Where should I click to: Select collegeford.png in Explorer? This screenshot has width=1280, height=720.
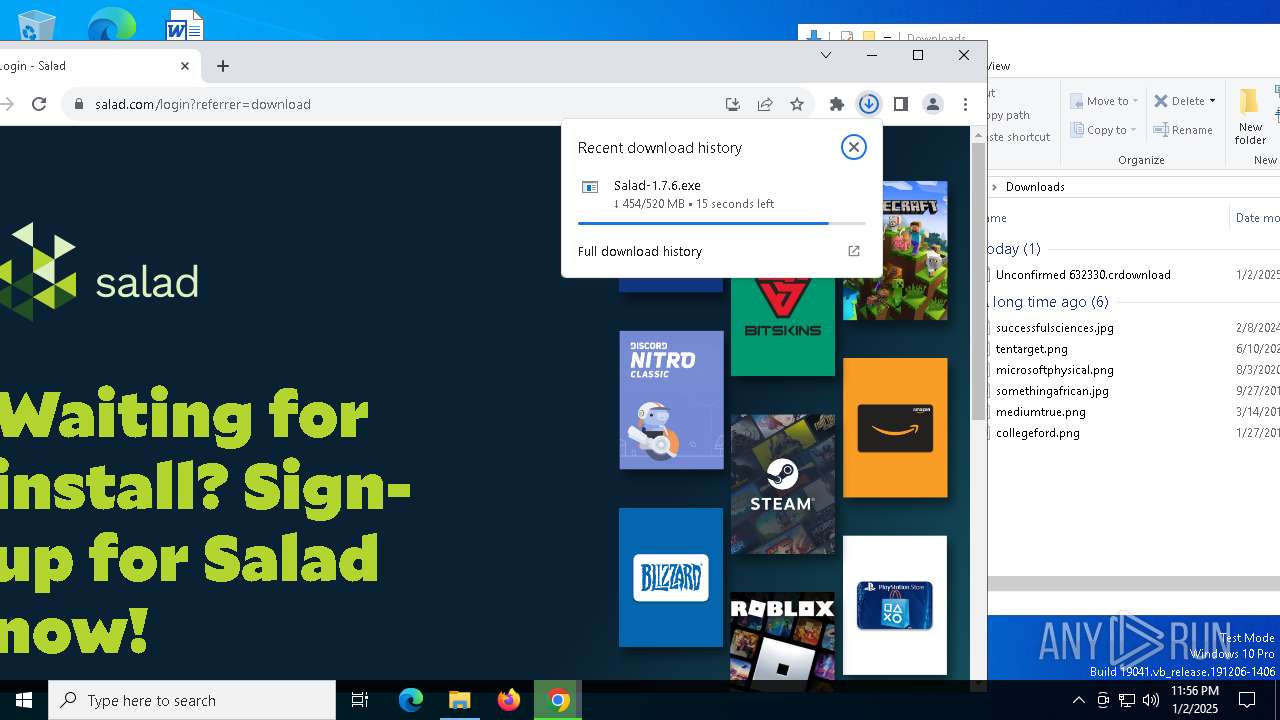(1037, 433)
